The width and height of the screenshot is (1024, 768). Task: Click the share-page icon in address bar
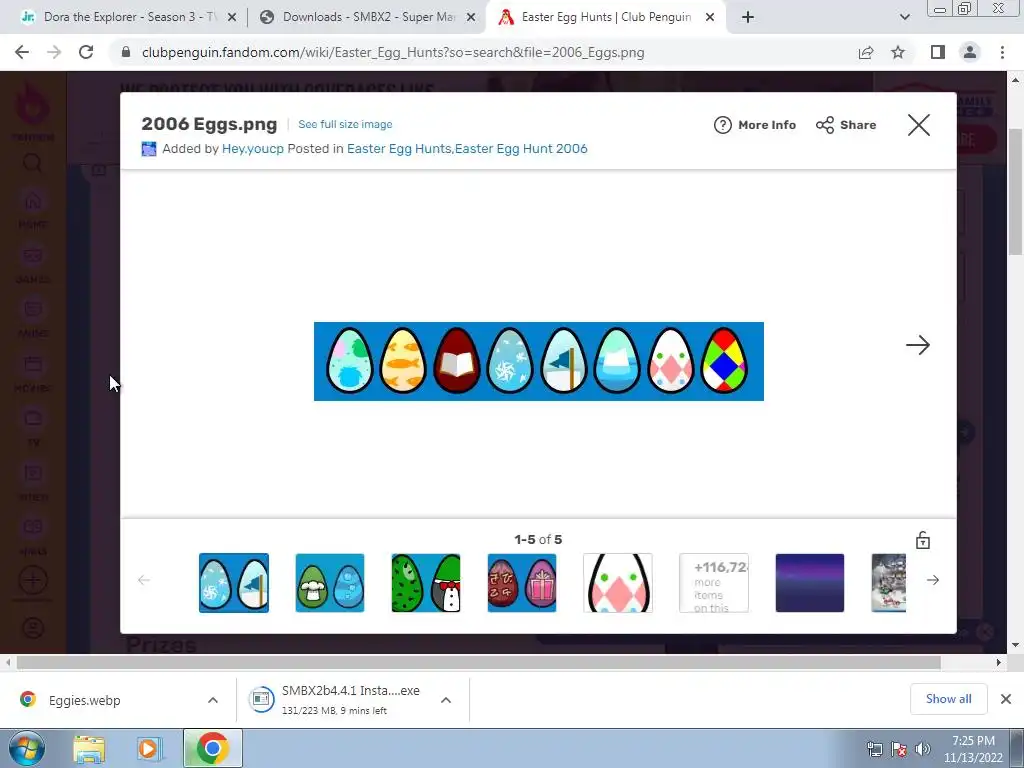[866, 52]
